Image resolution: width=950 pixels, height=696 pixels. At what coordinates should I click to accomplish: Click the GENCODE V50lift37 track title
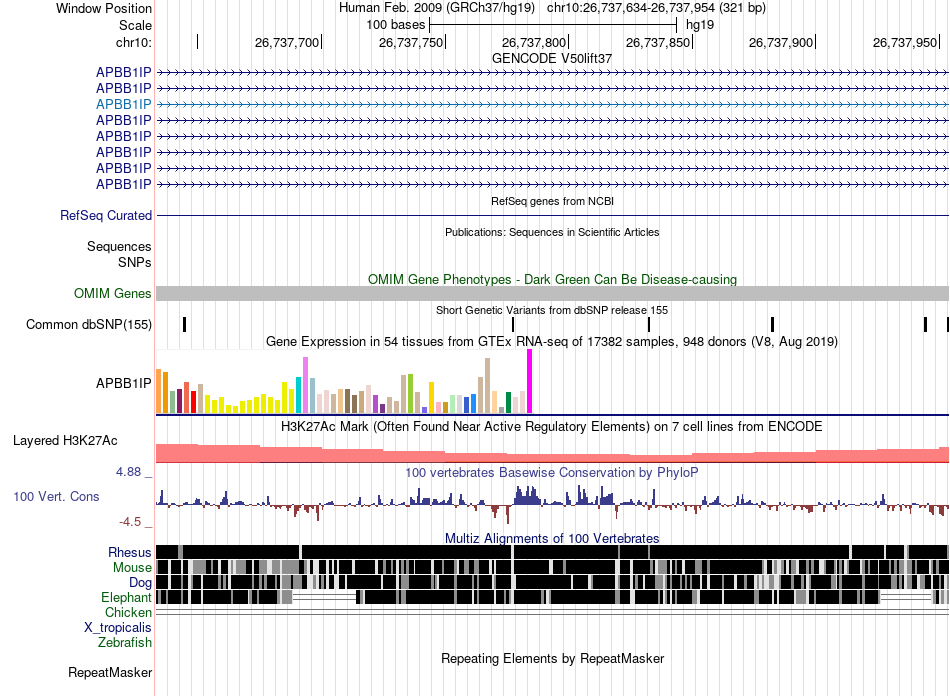pos(552,59)
